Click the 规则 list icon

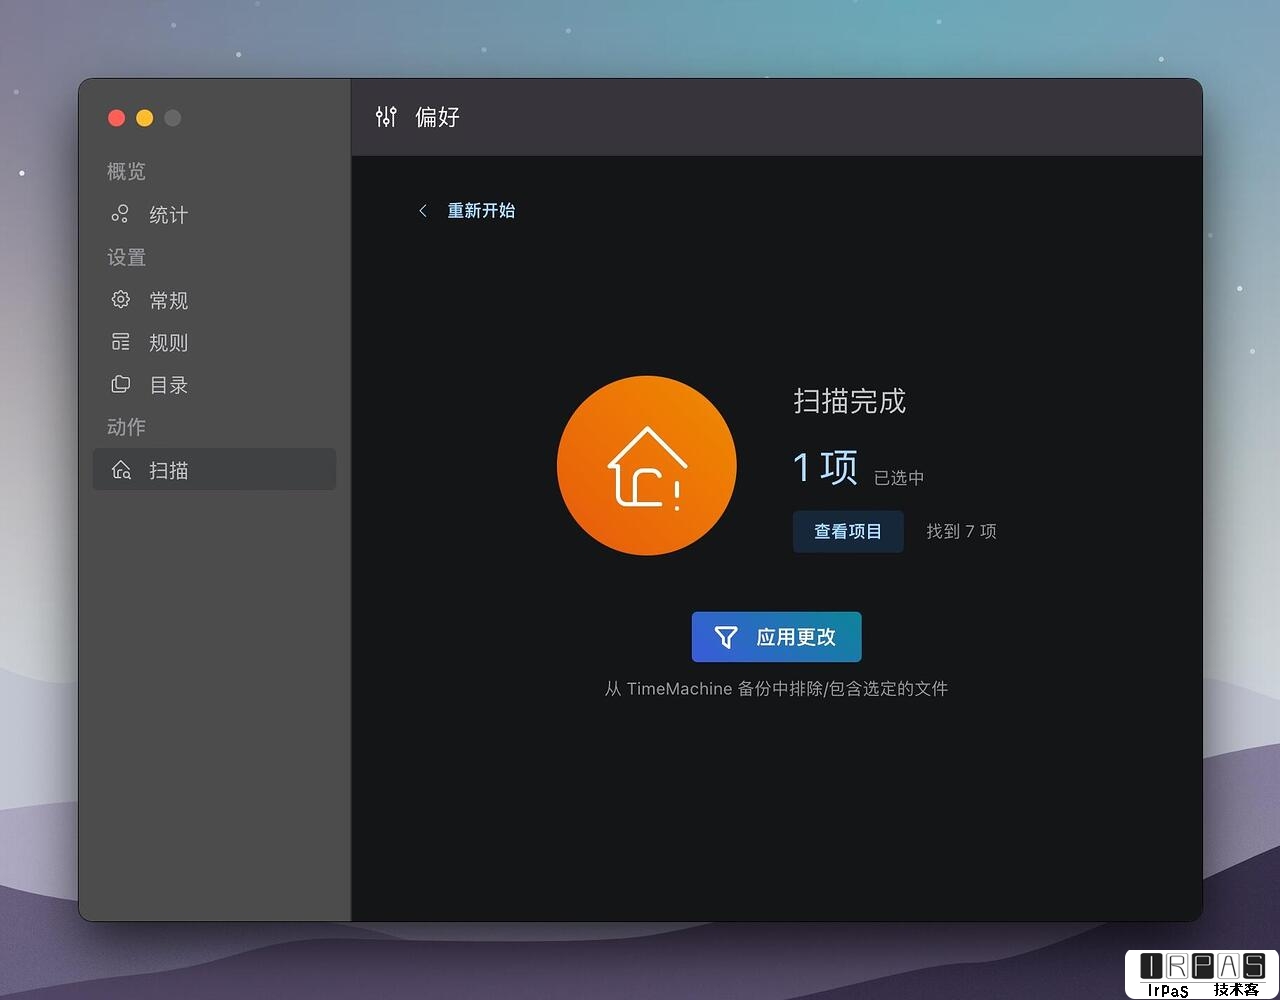120,342
